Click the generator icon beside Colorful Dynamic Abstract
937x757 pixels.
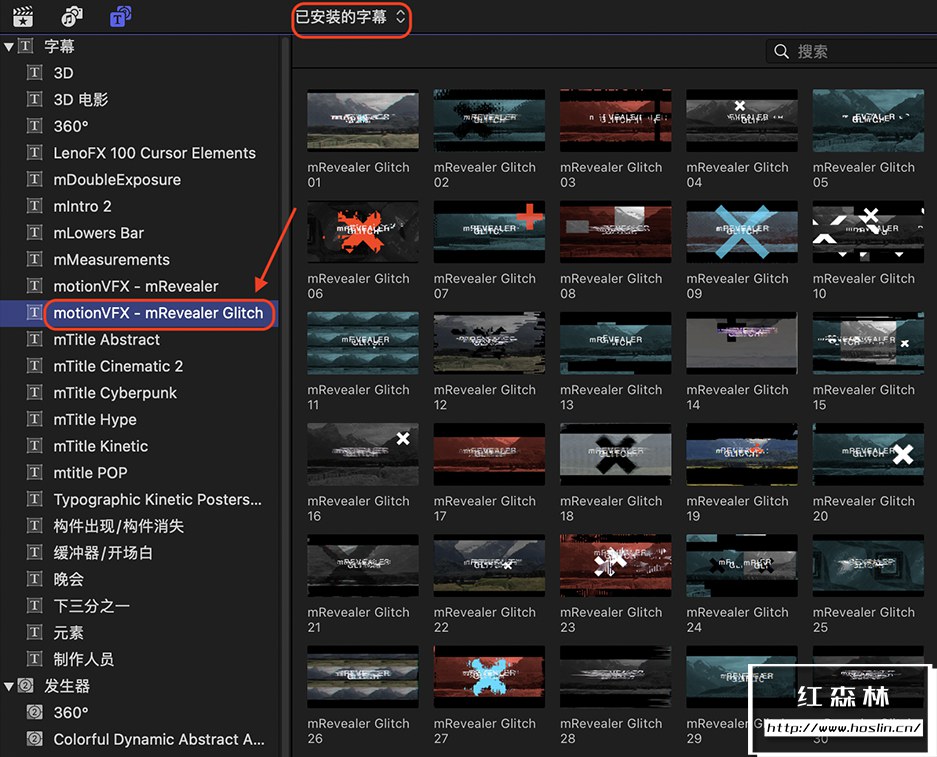coord(35,739)
